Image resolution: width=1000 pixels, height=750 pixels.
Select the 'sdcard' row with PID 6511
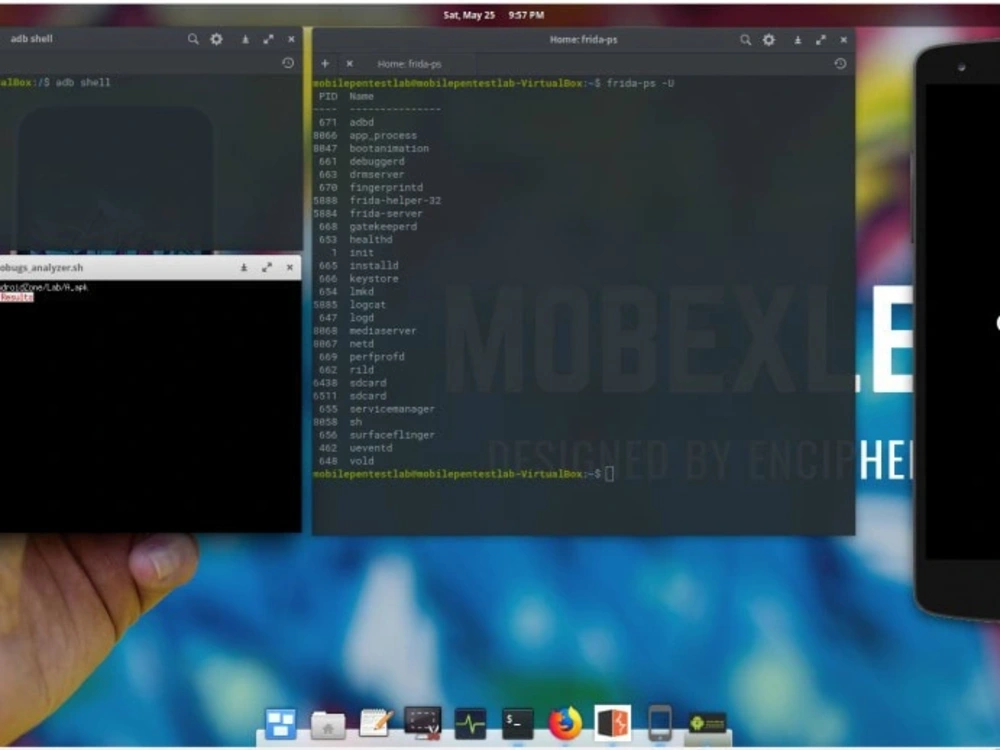pyautogui.click(x=349, y=396)
